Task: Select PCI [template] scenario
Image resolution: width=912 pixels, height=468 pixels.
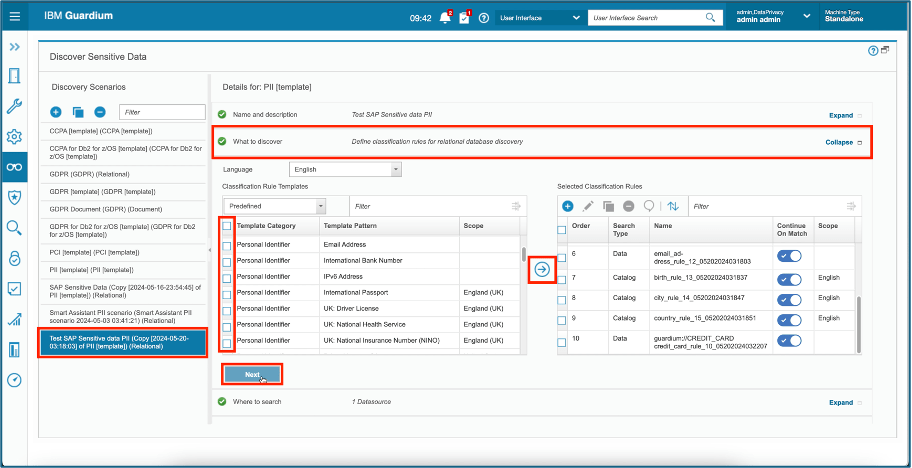Action: click(124, 252)
